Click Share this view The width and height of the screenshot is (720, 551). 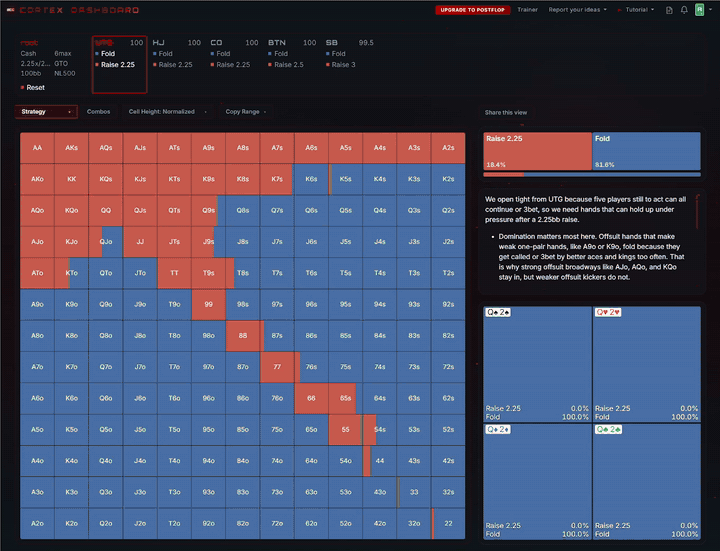coord(506,112)
